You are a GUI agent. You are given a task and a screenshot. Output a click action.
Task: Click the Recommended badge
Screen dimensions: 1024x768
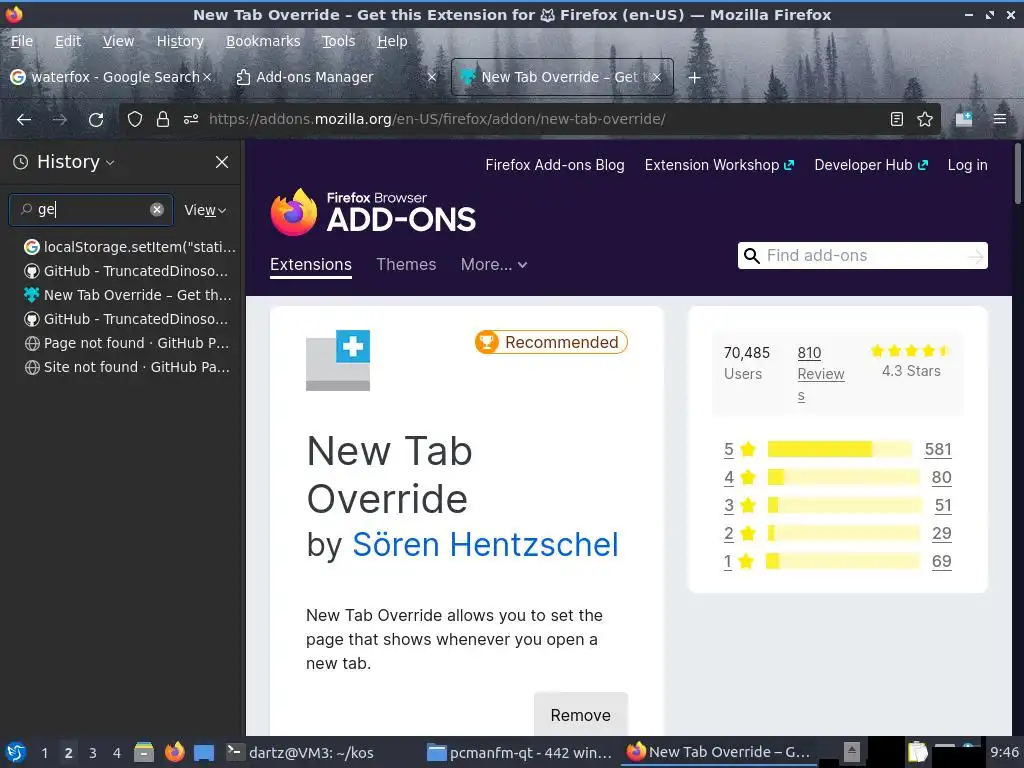[551, 342]
